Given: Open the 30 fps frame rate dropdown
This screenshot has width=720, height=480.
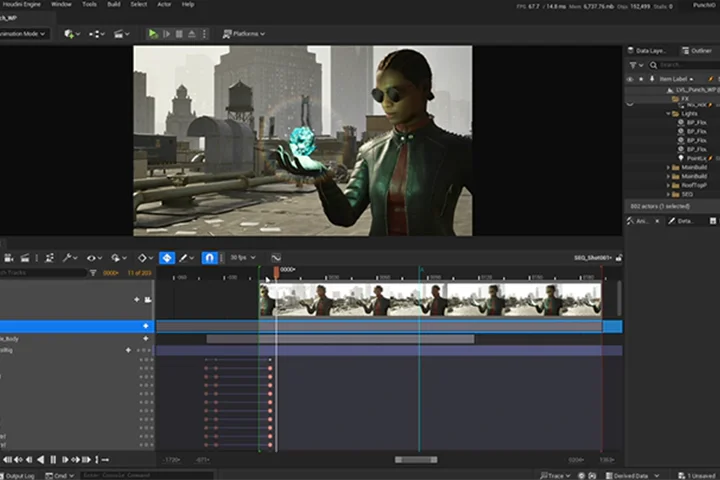Looking at the screenshot, I should [x=242, y=258].
